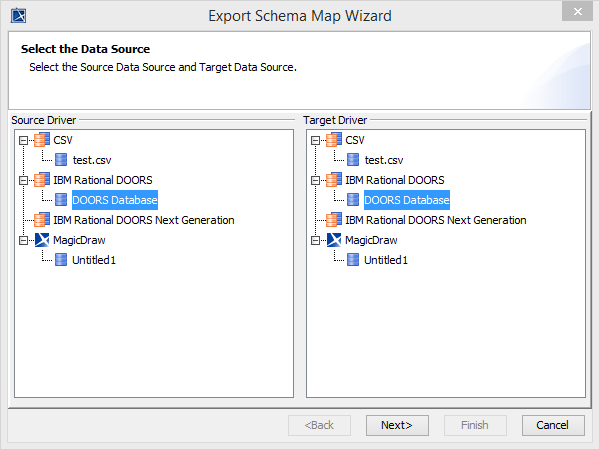Click the wizard icon in title bar
The image size is (600, 450).
click(17, 15)
